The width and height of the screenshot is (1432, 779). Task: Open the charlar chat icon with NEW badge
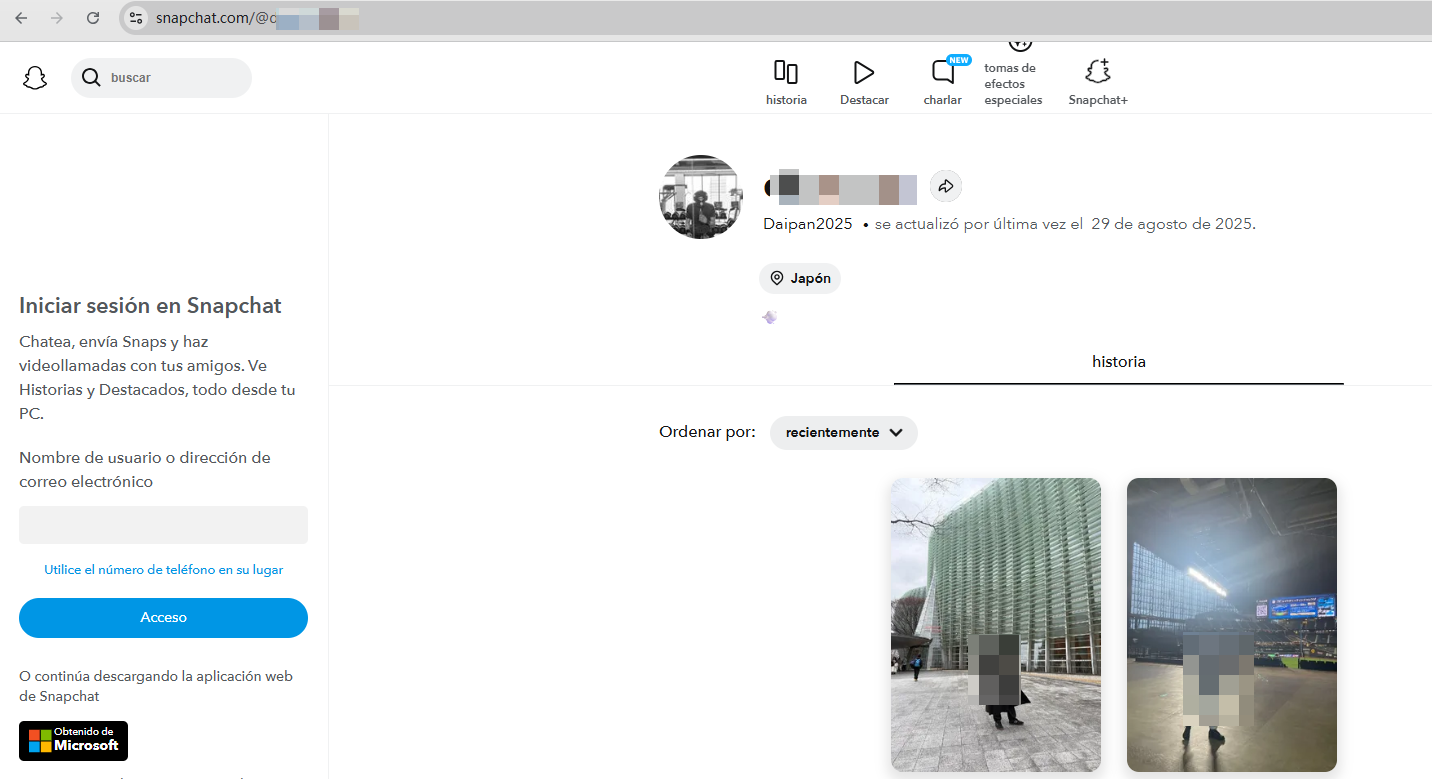coord(941,71)
